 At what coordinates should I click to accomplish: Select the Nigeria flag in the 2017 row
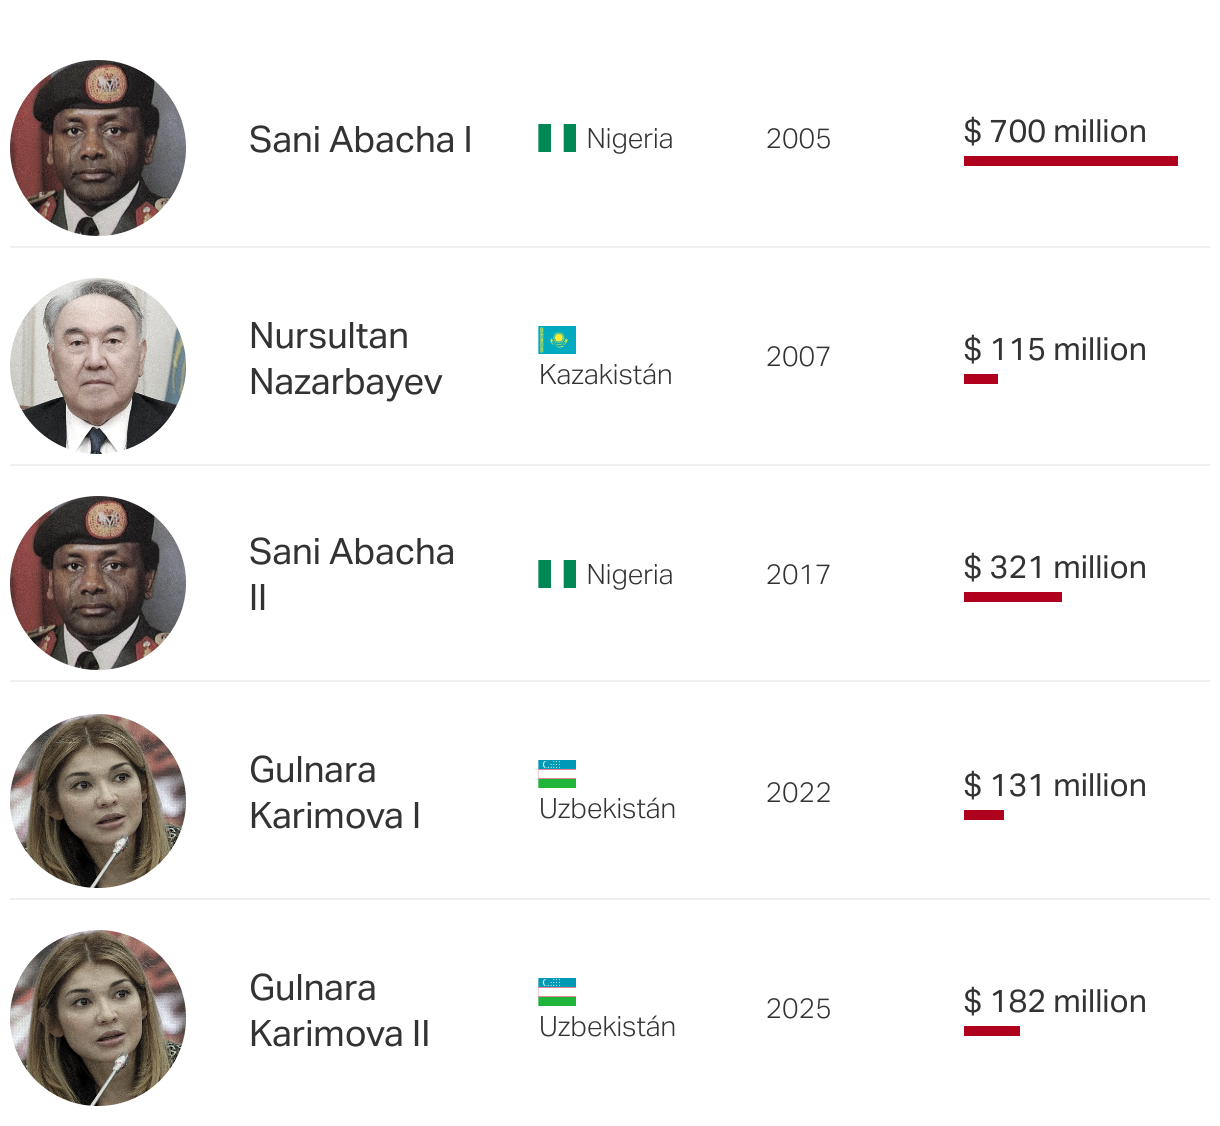[557, 574]
